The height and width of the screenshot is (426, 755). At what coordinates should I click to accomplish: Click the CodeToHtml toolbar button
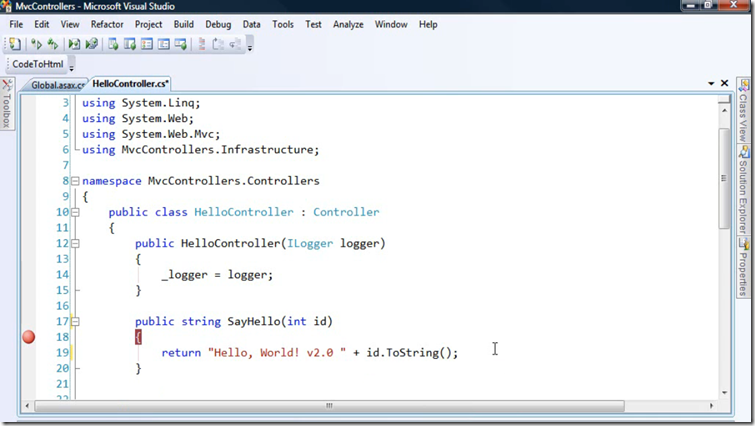click(38, 64)
